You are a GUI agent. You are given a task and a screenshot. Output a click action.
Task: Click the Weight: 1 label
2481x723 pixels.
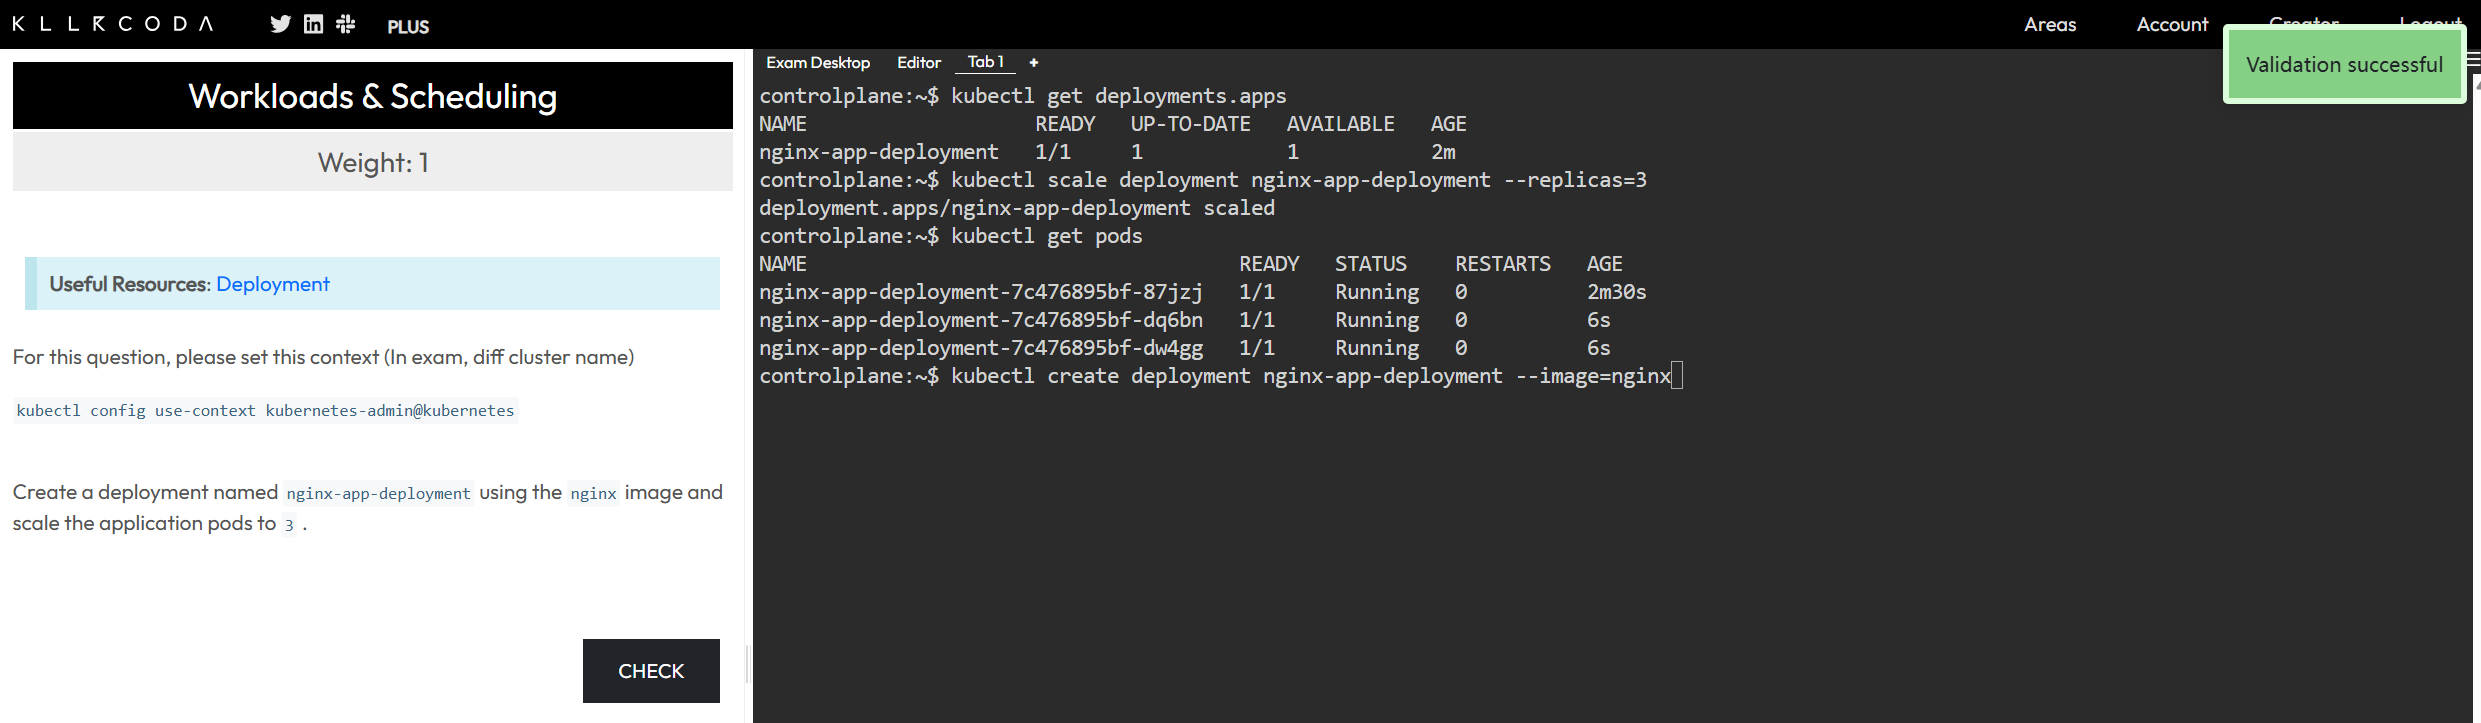373,162
